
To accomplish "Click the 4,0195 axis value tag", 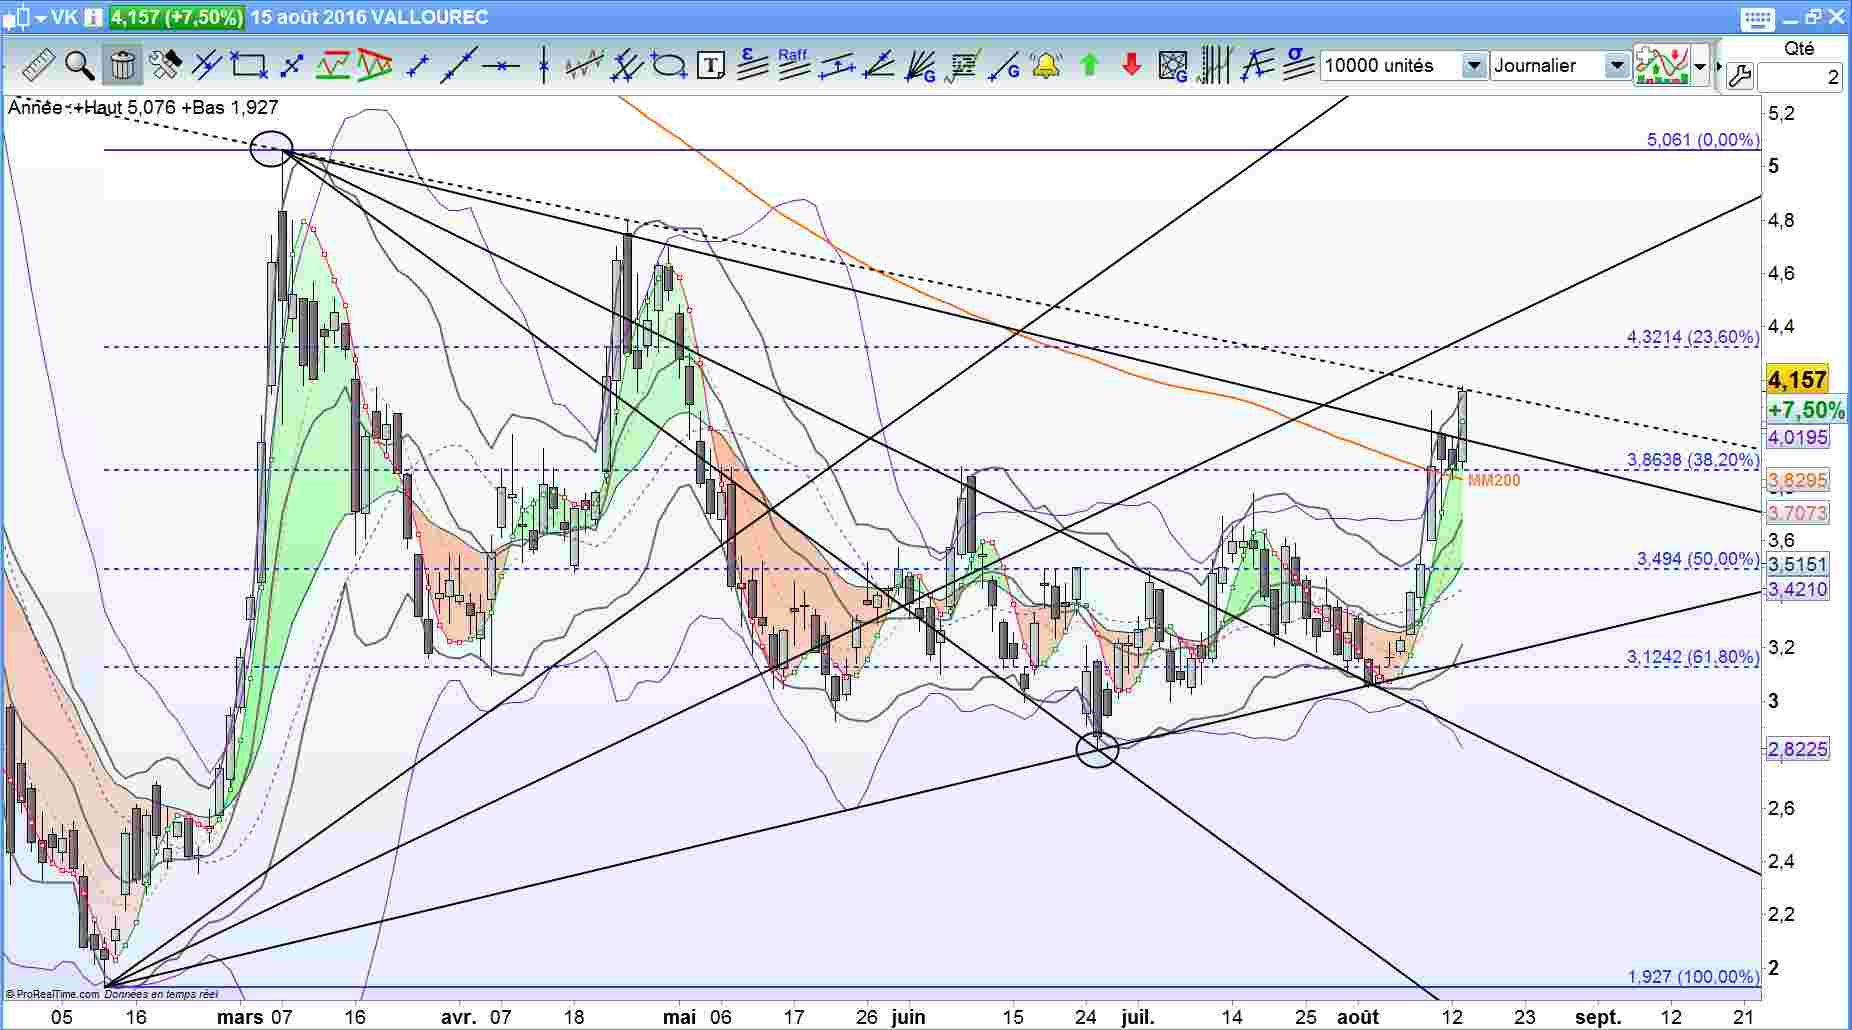I will [1797, 437].
